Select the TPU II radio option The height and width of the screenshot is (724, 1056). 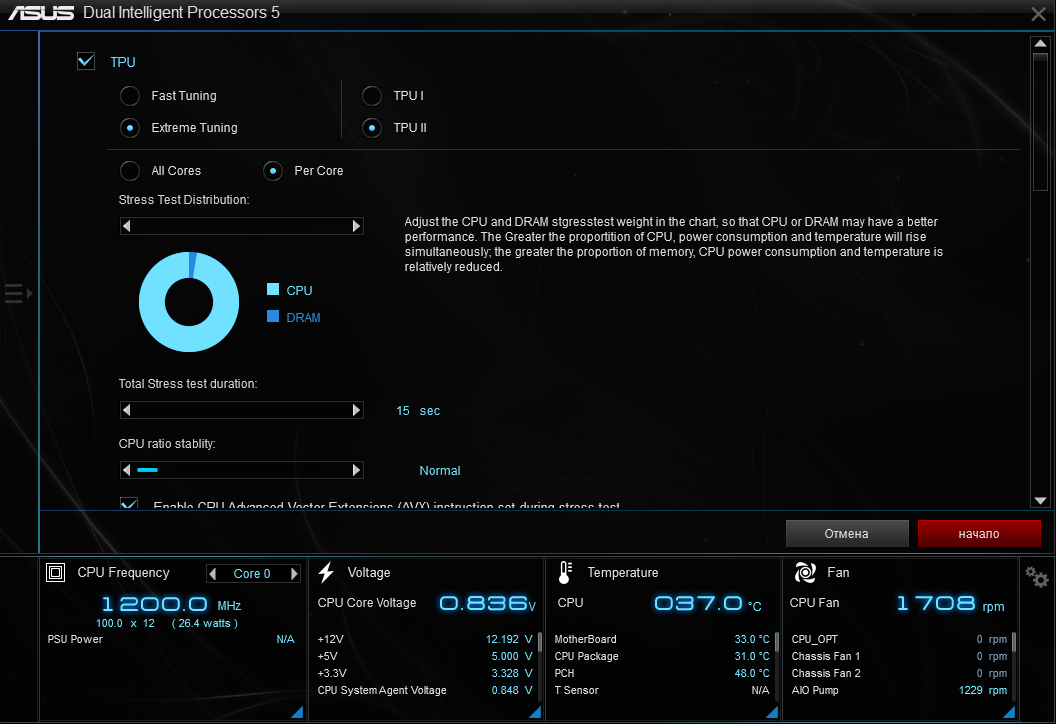[x=372, y=128]
